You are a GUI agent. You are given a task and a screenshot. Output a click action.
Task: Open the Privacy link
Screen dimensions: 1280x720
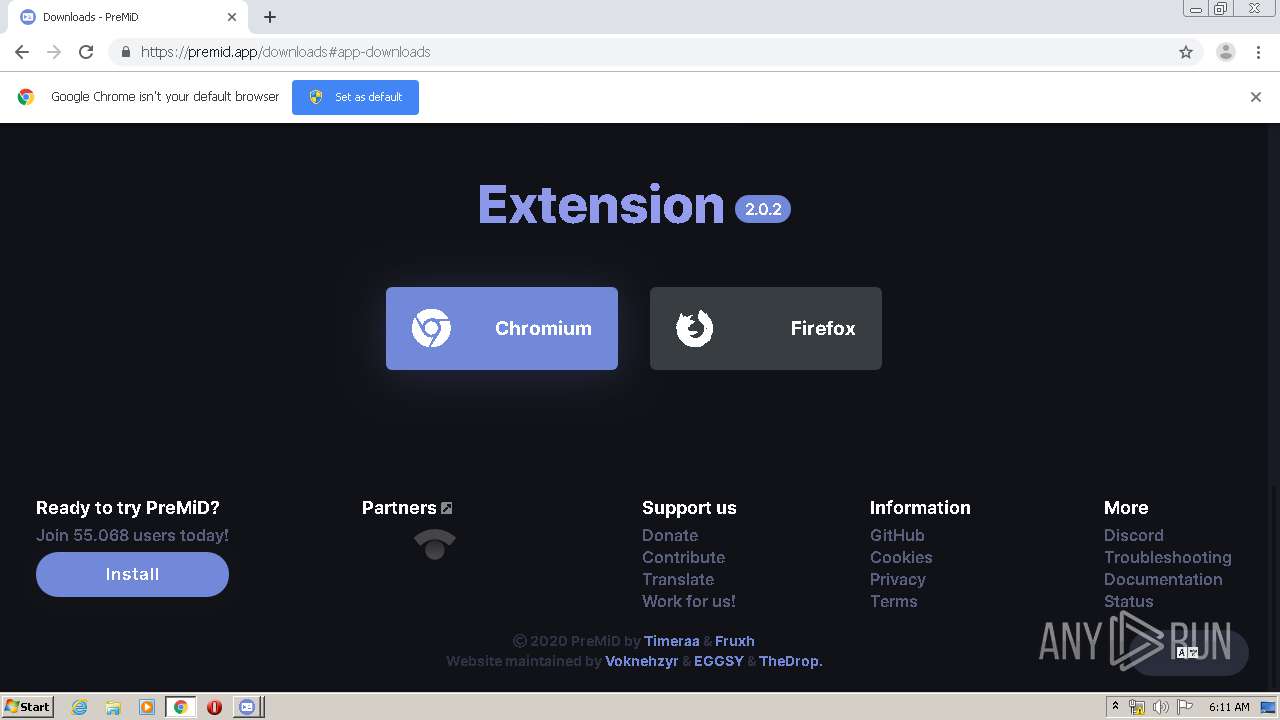click(x=898, y=579)
